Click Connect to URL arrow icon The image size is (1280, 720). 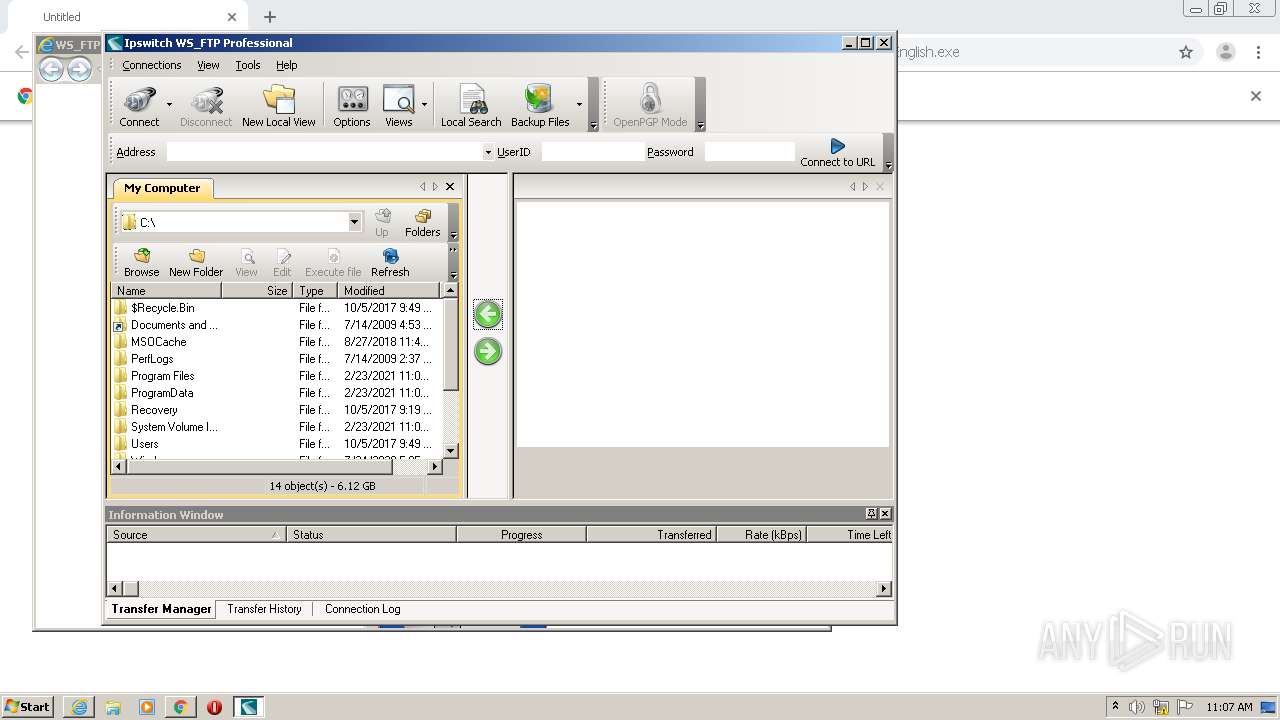point(838,152)
